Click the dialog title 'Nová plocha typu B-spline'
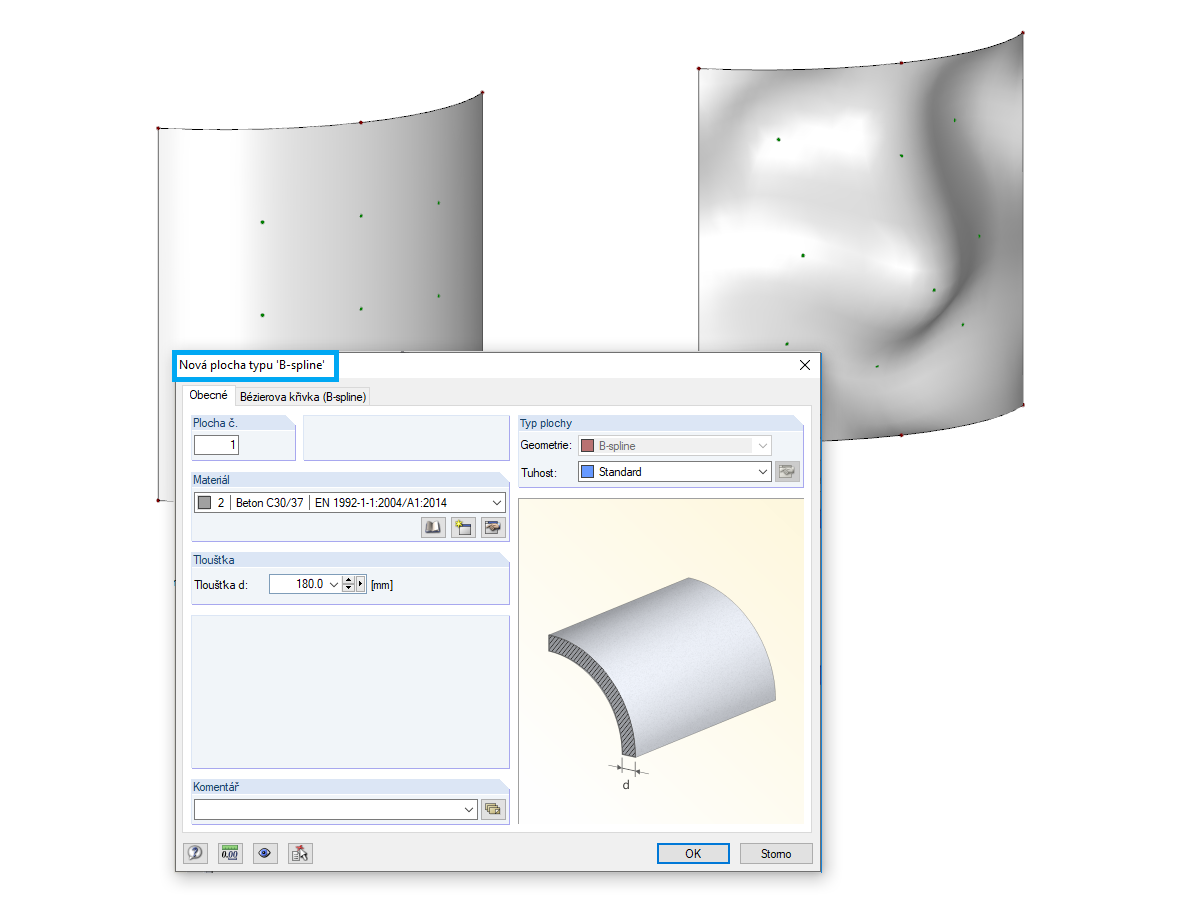This screenshot has width=1200, height=900. tap(251, 365)
